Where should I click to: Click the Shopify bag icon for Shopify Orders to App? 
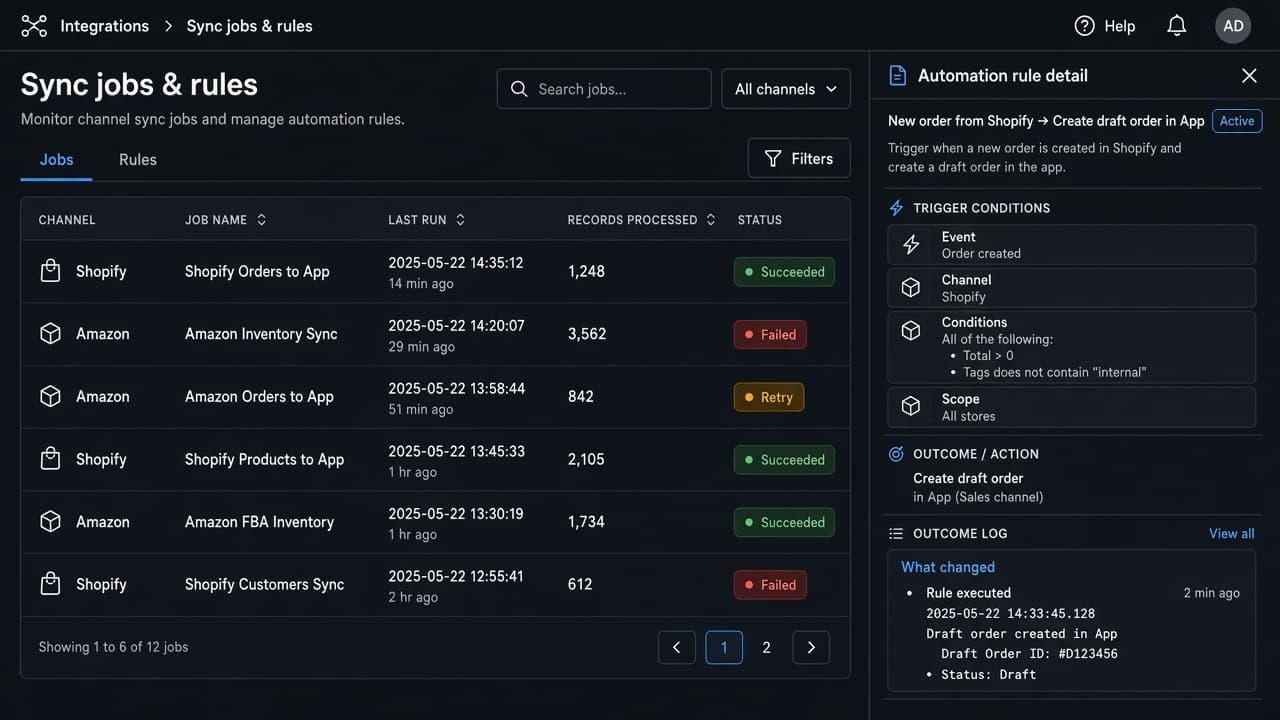click(50, 271)
